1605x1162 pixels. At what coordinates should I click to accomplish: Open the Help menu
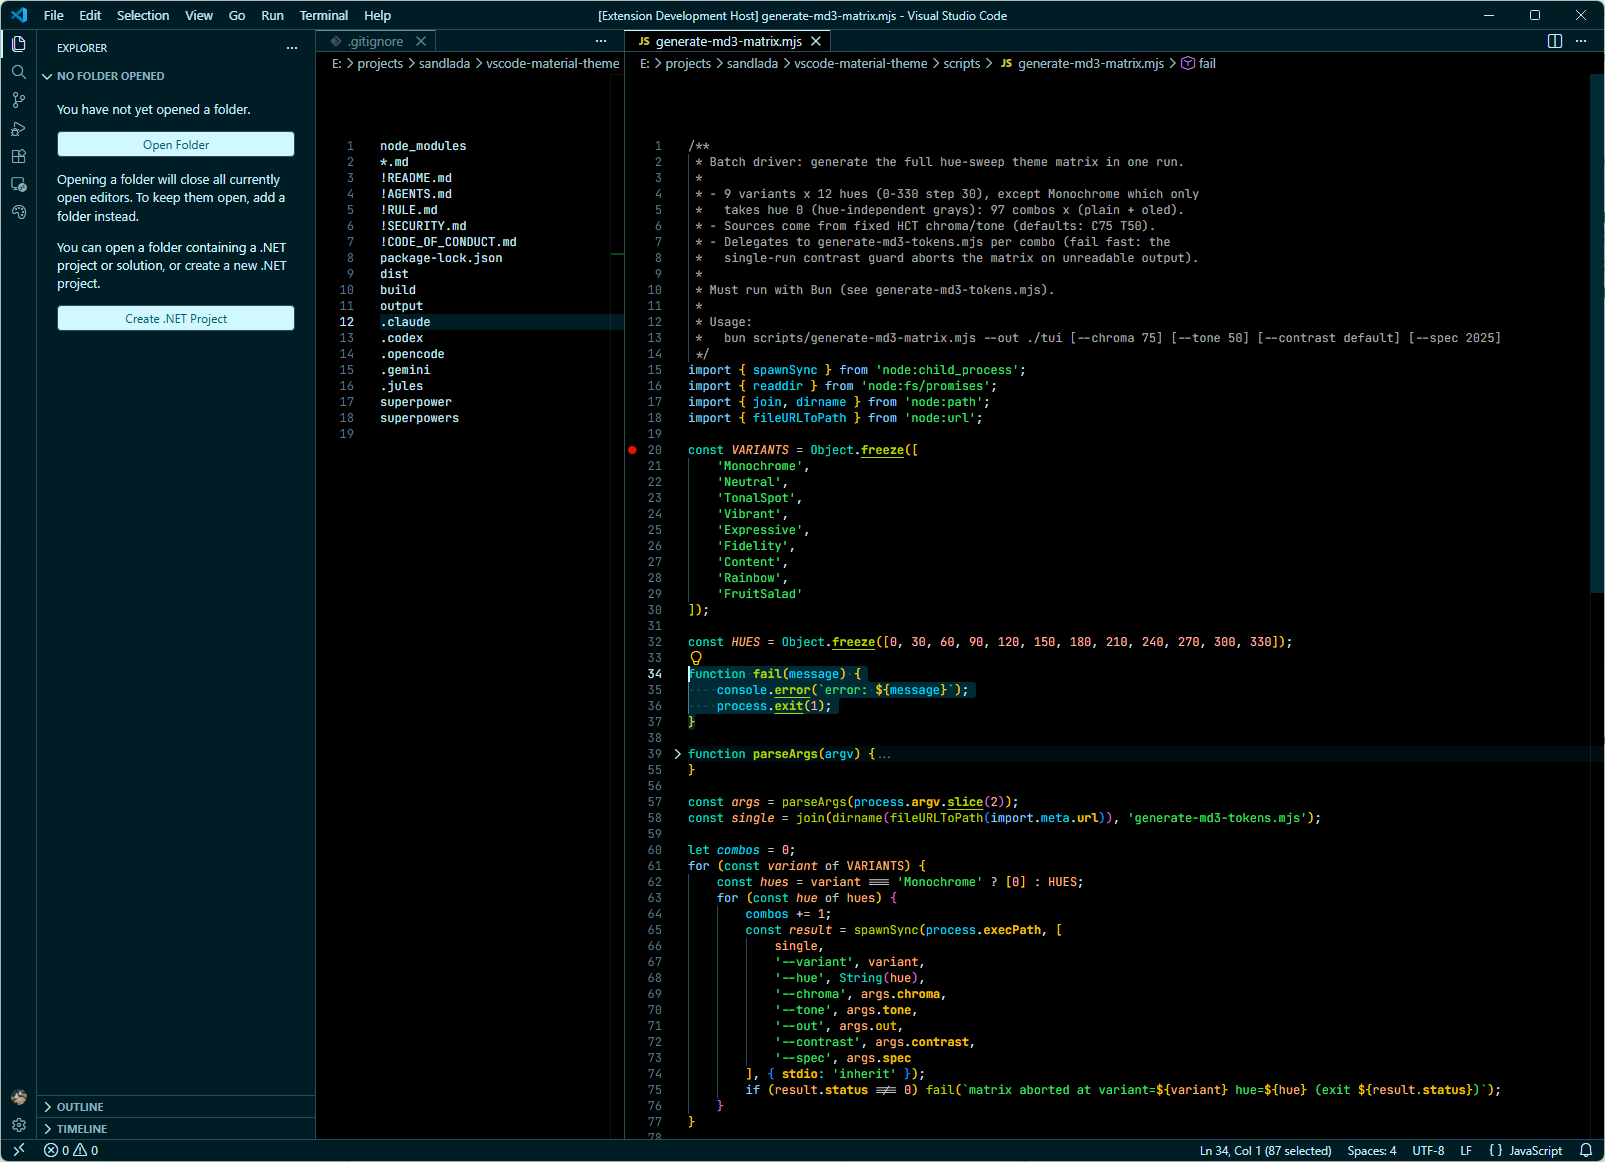[377, 15]
